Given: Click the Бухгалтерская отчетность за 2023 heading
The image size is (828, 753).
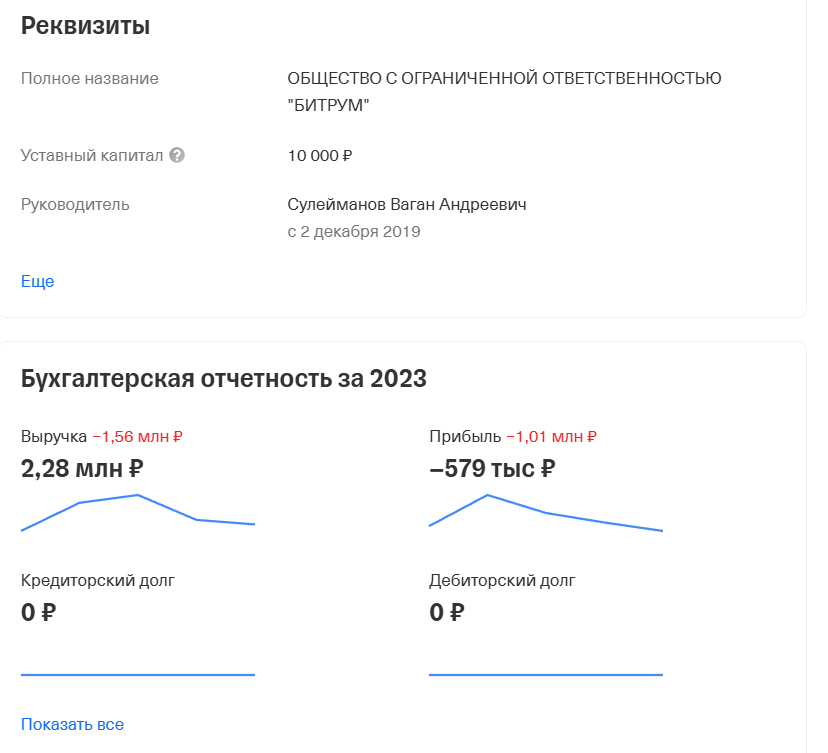Looking at the screenshot, I should [223, 379].
